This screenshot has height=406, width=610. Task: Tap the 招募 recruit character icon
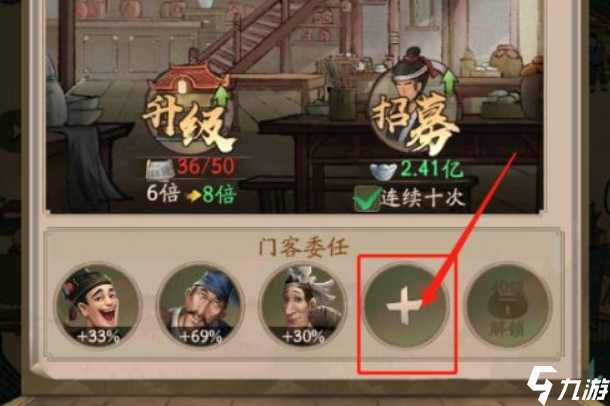pyautogui.click(x=415, y=107)
